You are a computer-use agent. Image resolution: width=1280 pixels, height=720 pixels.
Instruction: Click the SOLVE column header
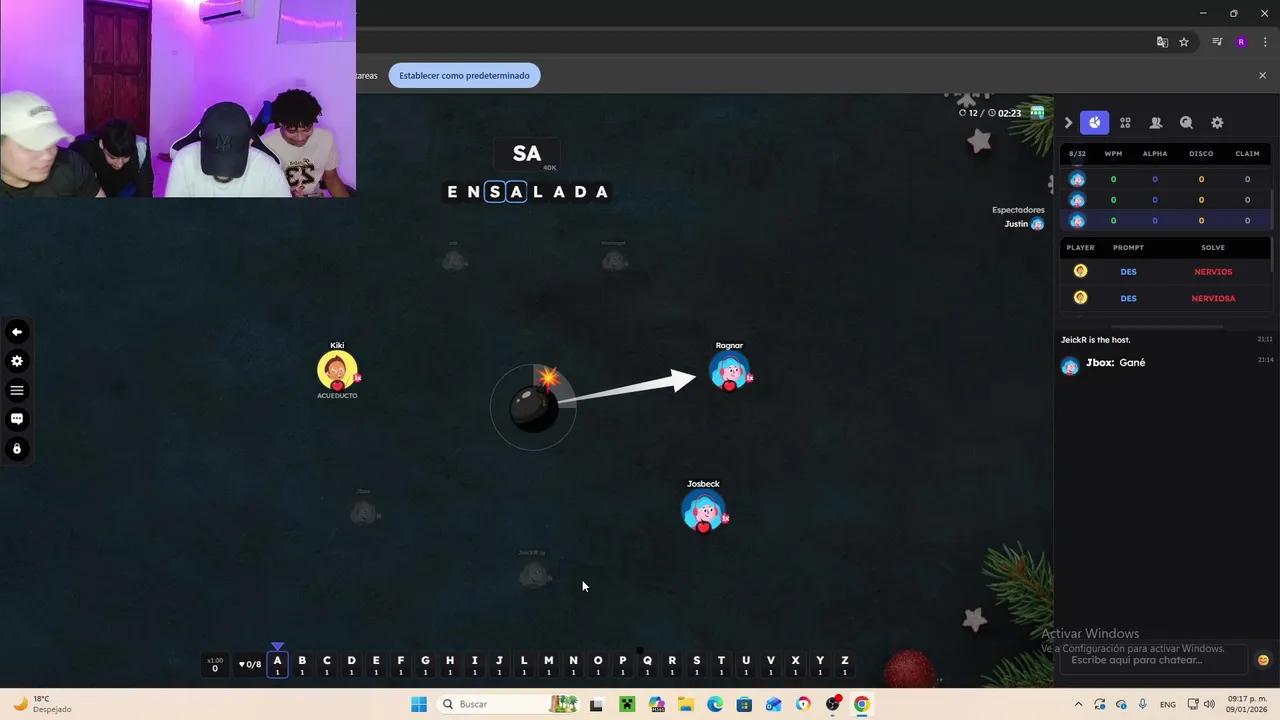pos(1213,248)
